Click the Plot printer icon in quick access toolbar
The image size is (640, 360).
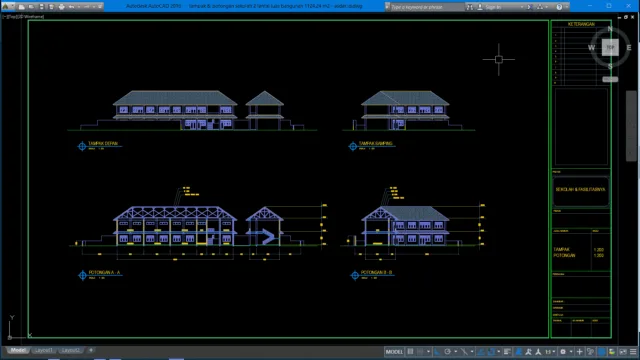click(x=61, y=7)
